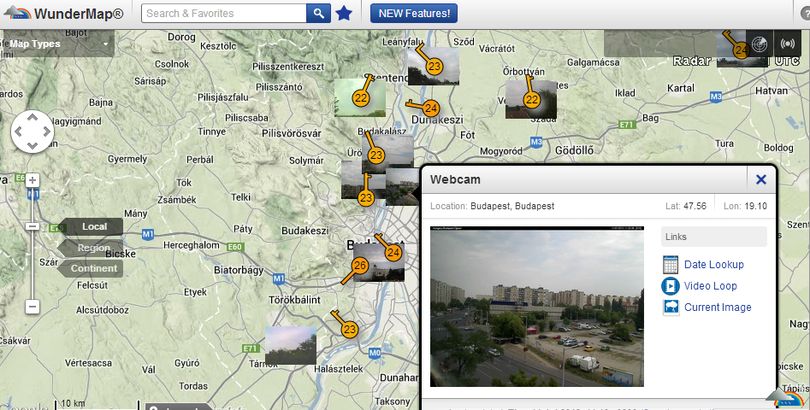Click the zoom out minus button
The width and height of the screenshot is (810, 410).
tap(33, 307)
